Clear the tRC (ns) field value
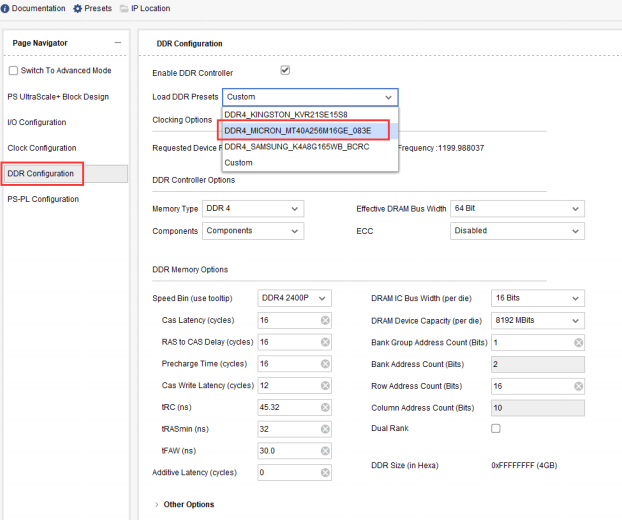 click(325, 407)
